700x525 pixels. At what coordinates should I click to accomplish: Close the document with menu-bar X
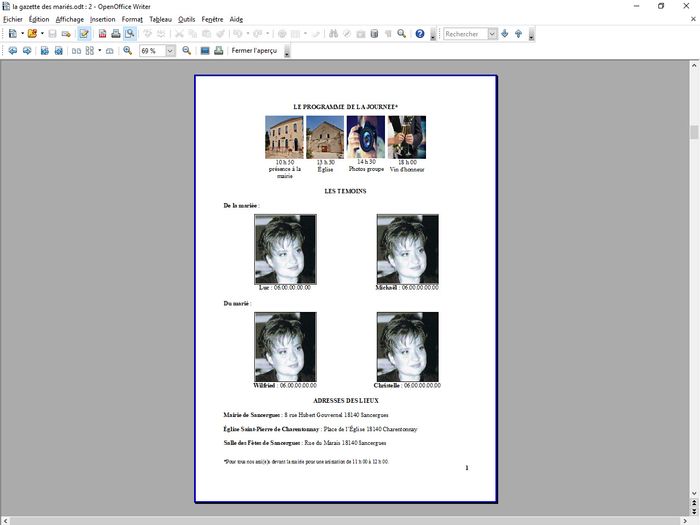point(693,19)
